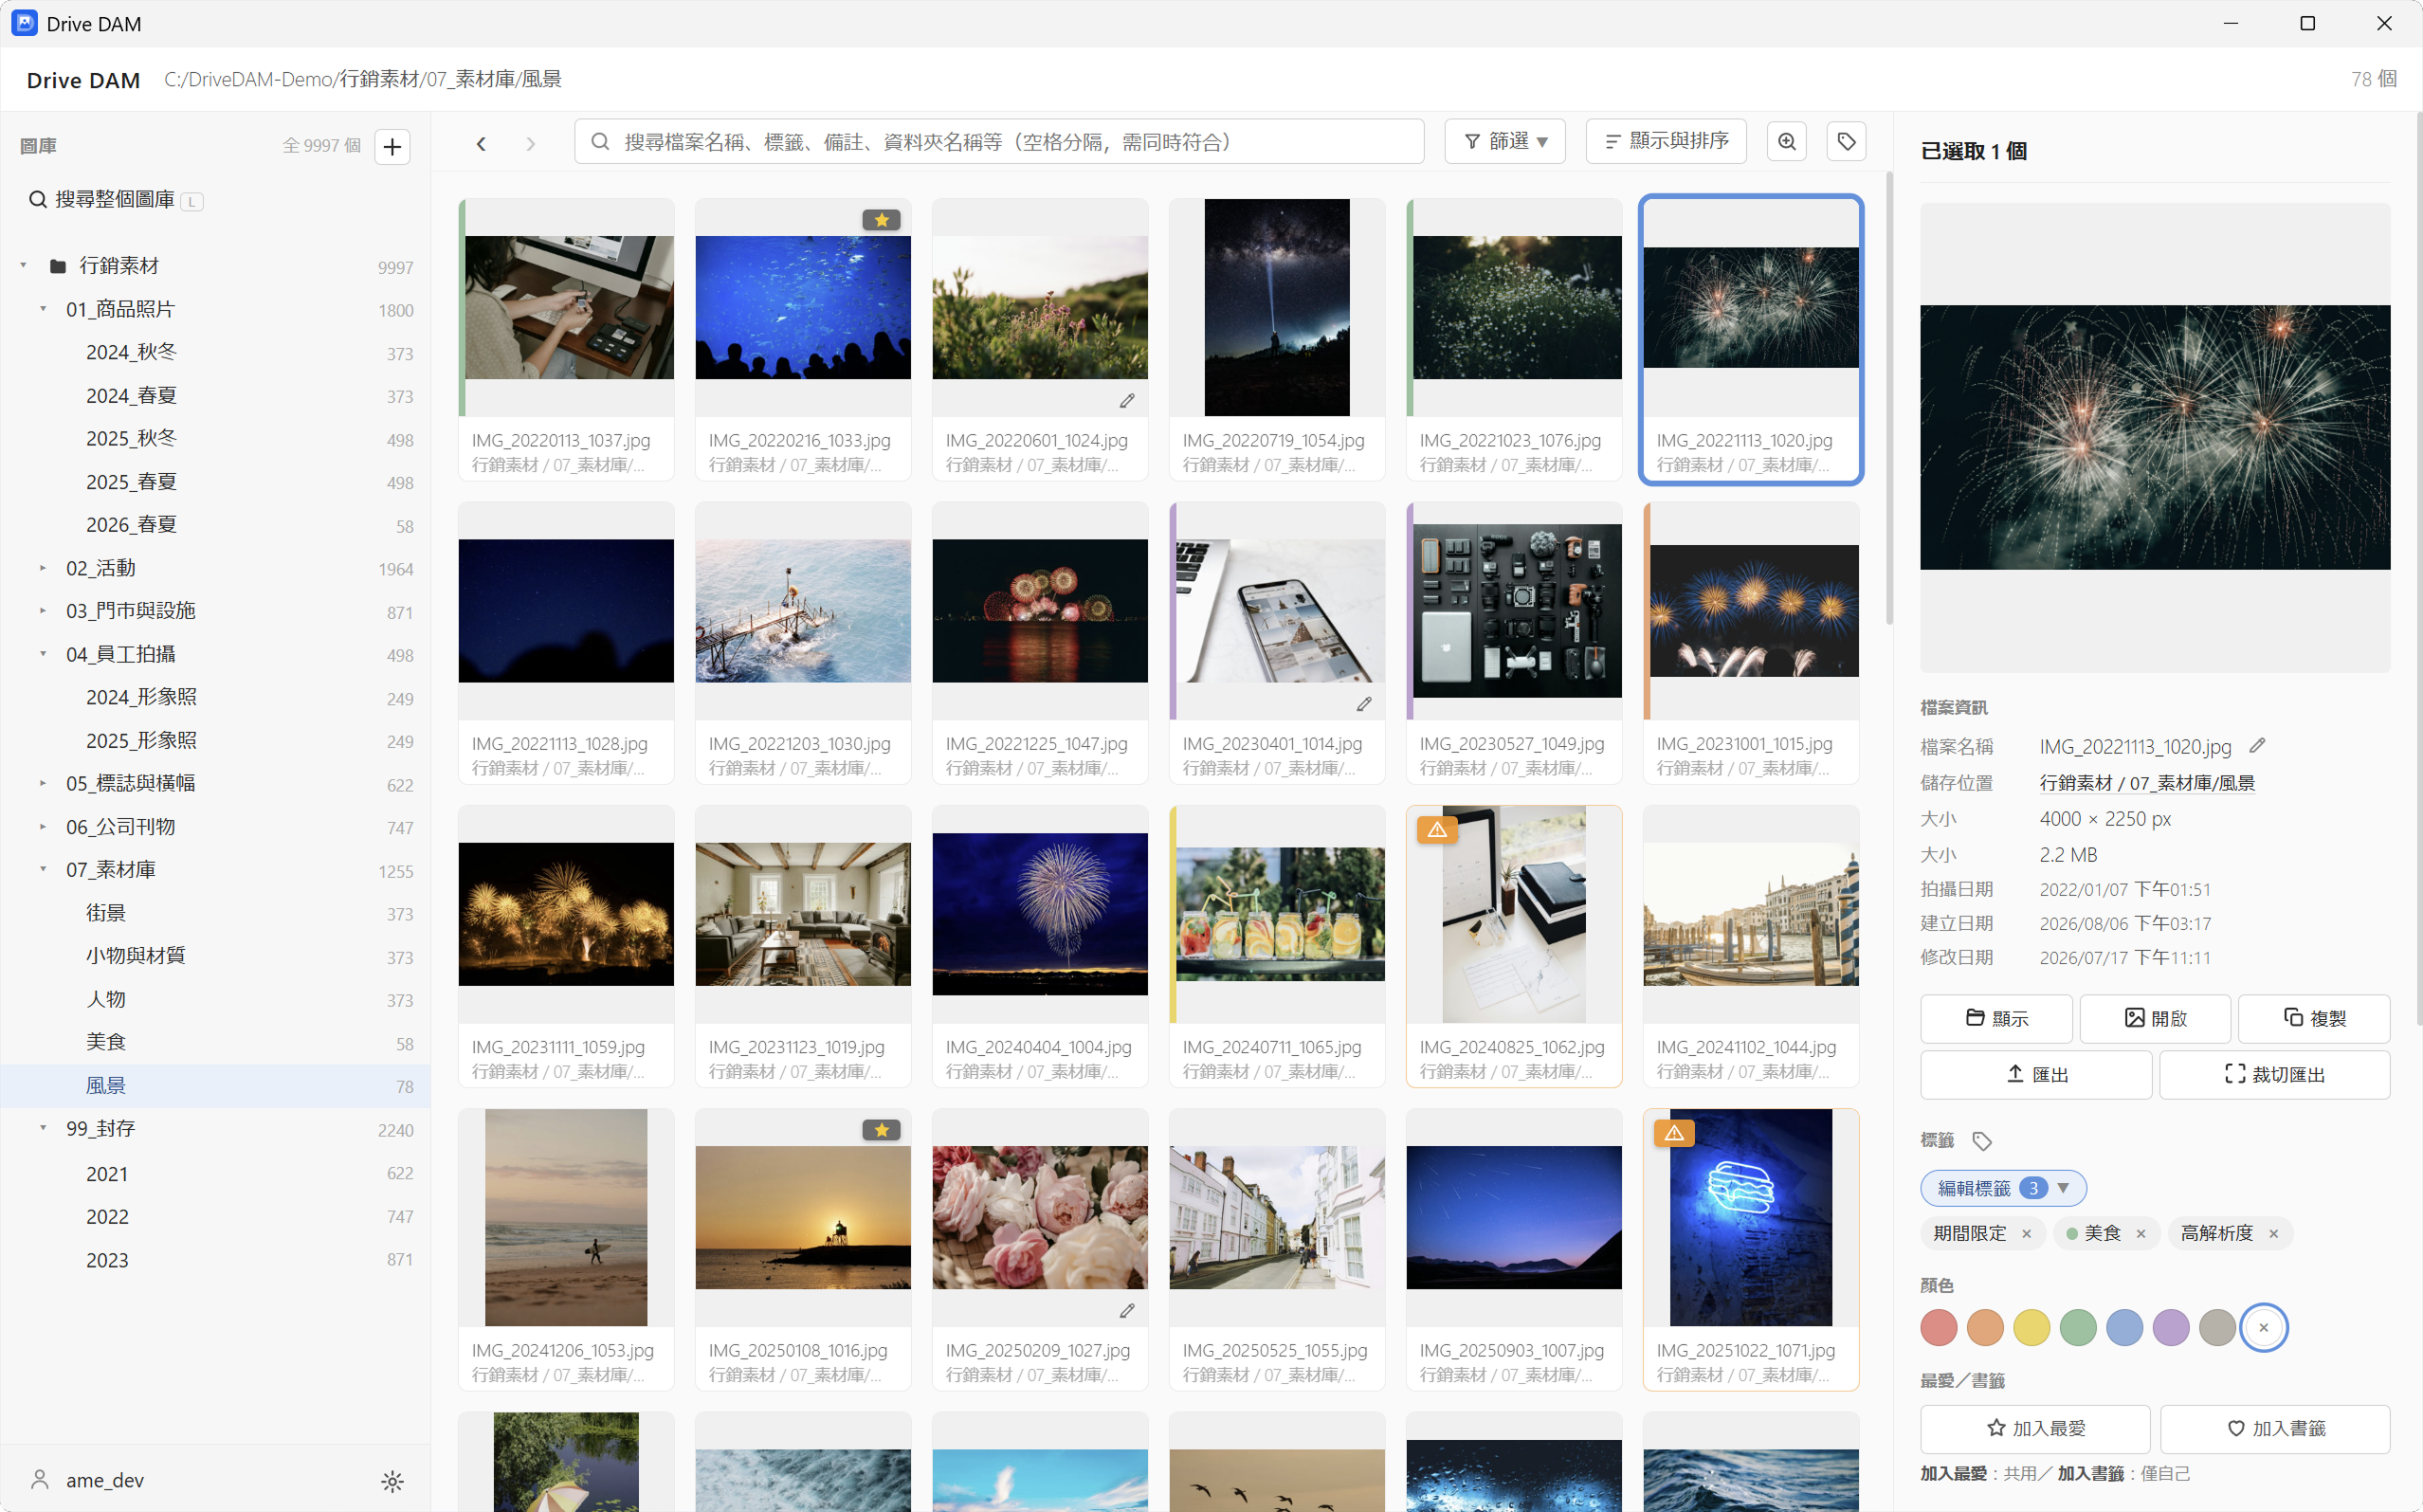Screen dimensions: 2423x1512
Task: Click the 裁切匯出 crop export button
Action: tap(2275, 1074)
